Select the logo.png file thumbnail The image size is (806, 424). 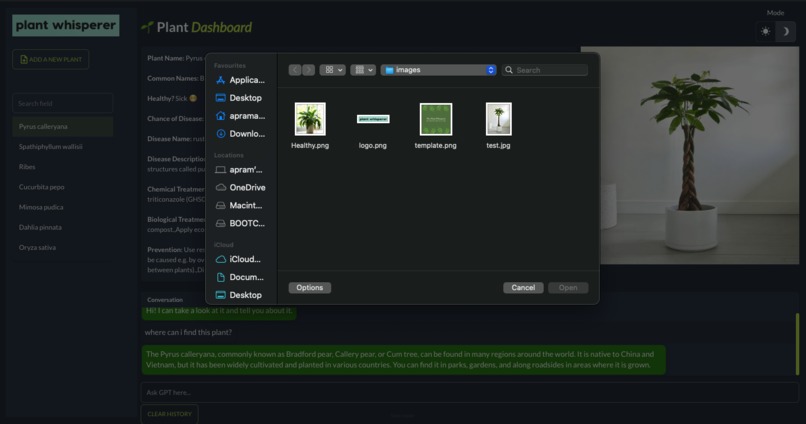point(373,119)
